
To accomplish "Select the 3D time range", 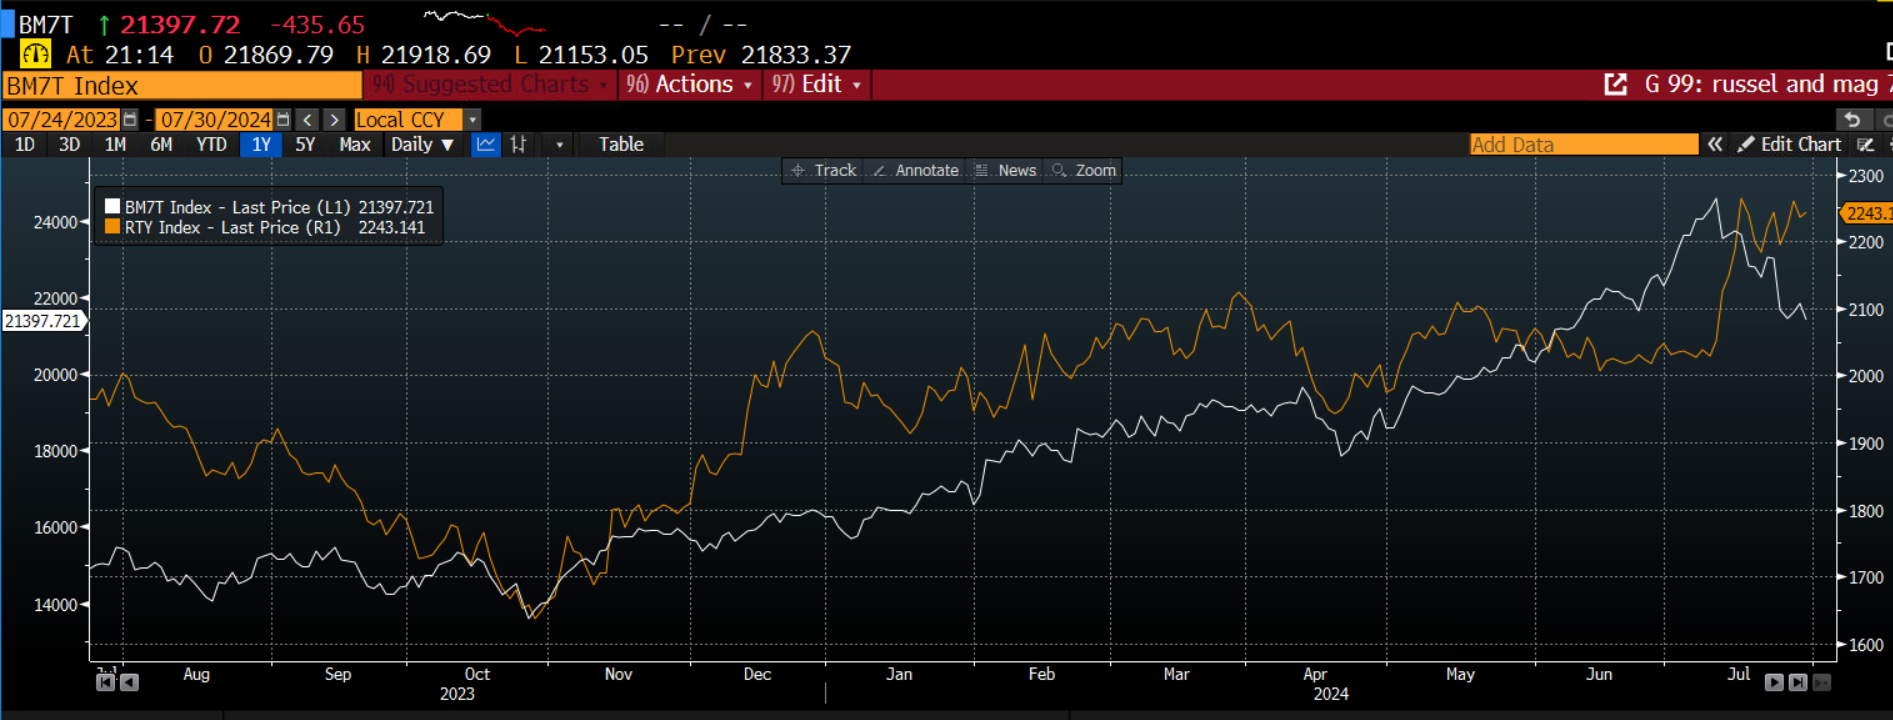I will (x=69, y=145).
